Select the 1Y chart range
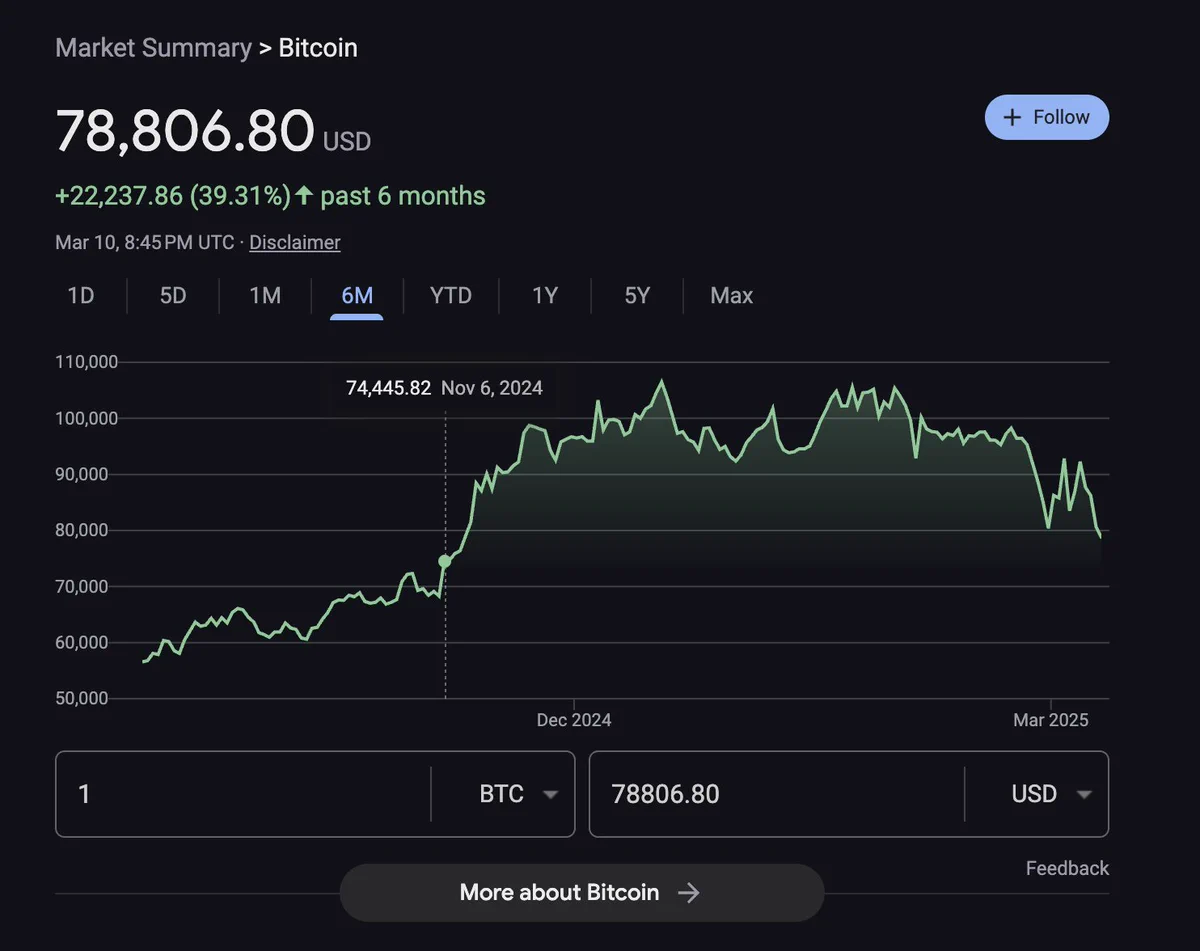This screenshot has height=951, width=1200. pos(545,296)
